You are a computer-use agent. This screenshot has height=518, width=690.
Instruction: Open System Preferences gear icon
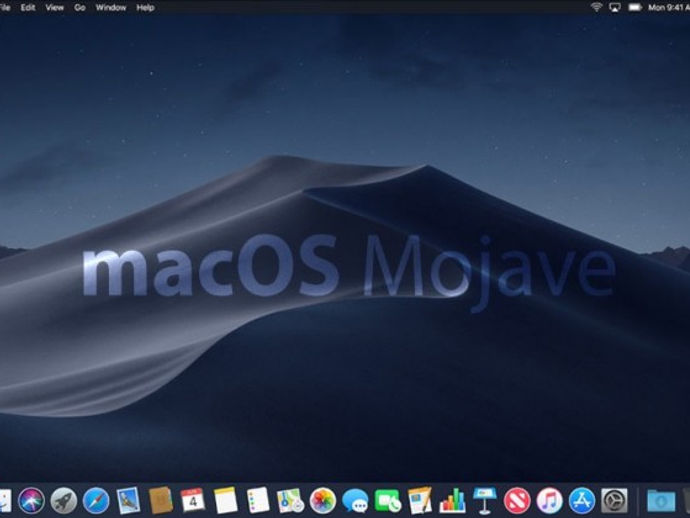point(614,501)
